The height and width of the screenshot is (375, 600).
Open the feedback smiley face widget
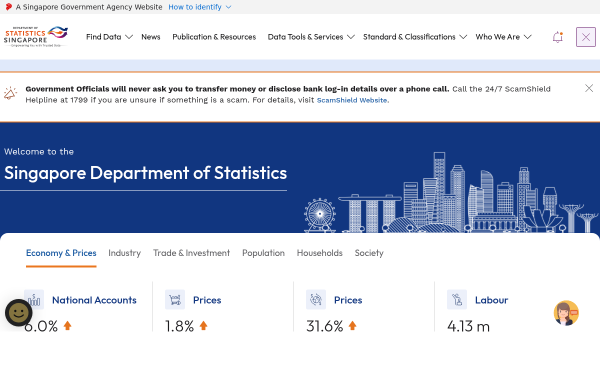[18, 313]
